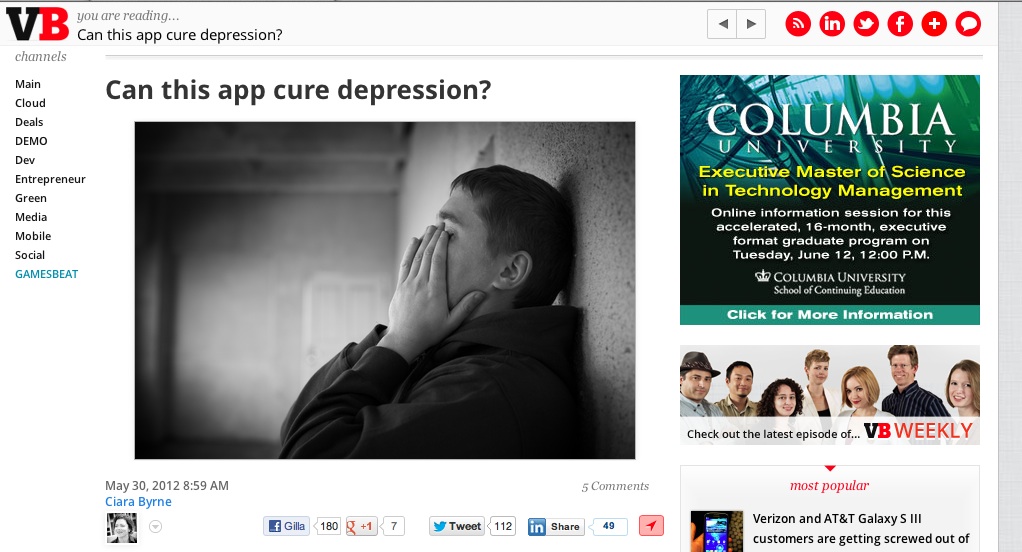The height and width of the screenshot is (552, 1022).
Task: Click the red plus icon
Action: (933, 24)
